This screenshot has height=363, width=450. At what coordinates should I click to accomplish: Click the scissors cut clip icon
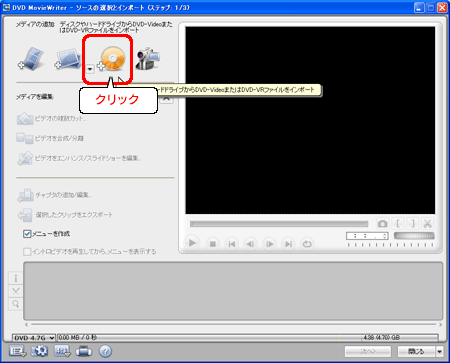click(427, 223)
